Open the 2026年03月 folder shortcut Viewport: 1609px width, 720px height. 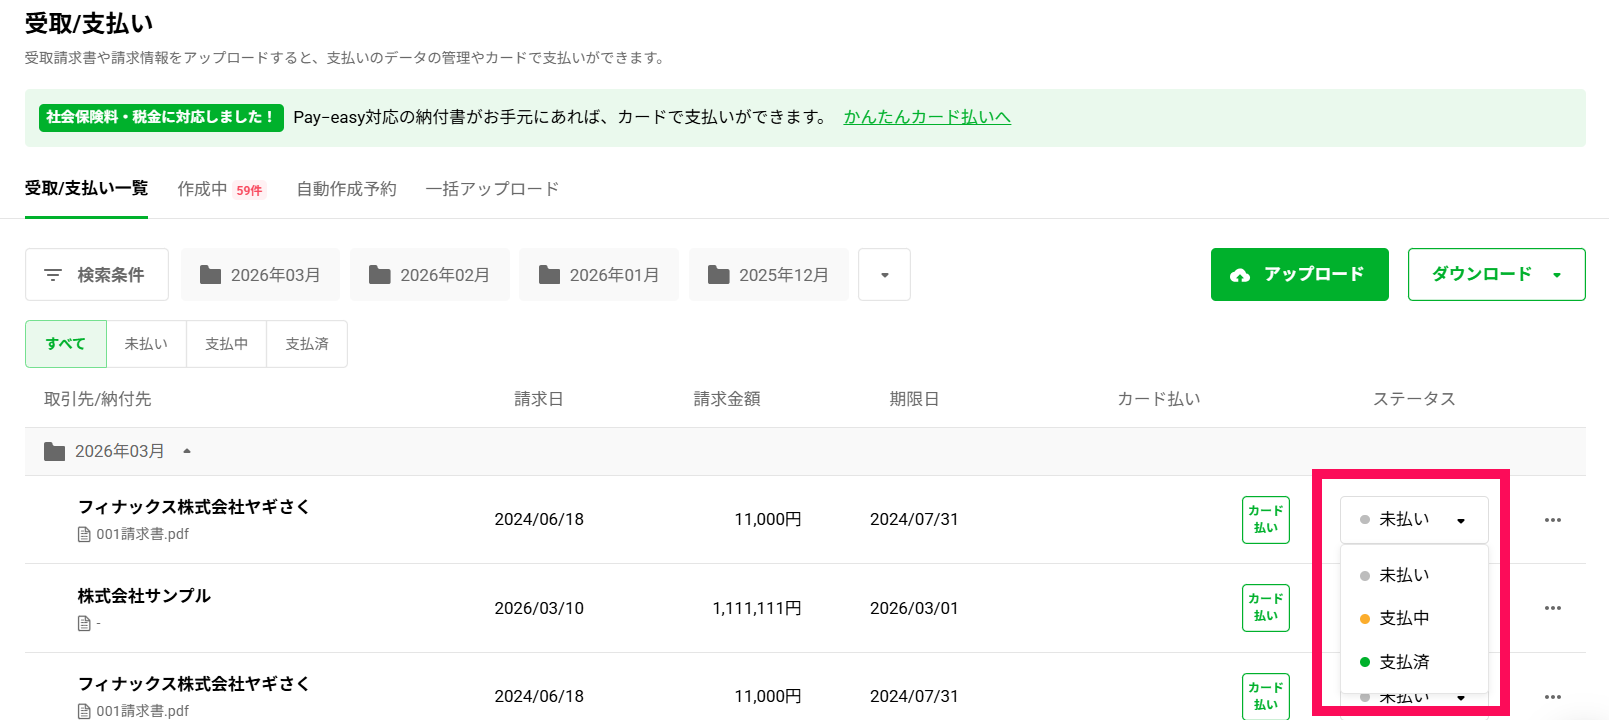pyautogui.click(x=260, y=274)
